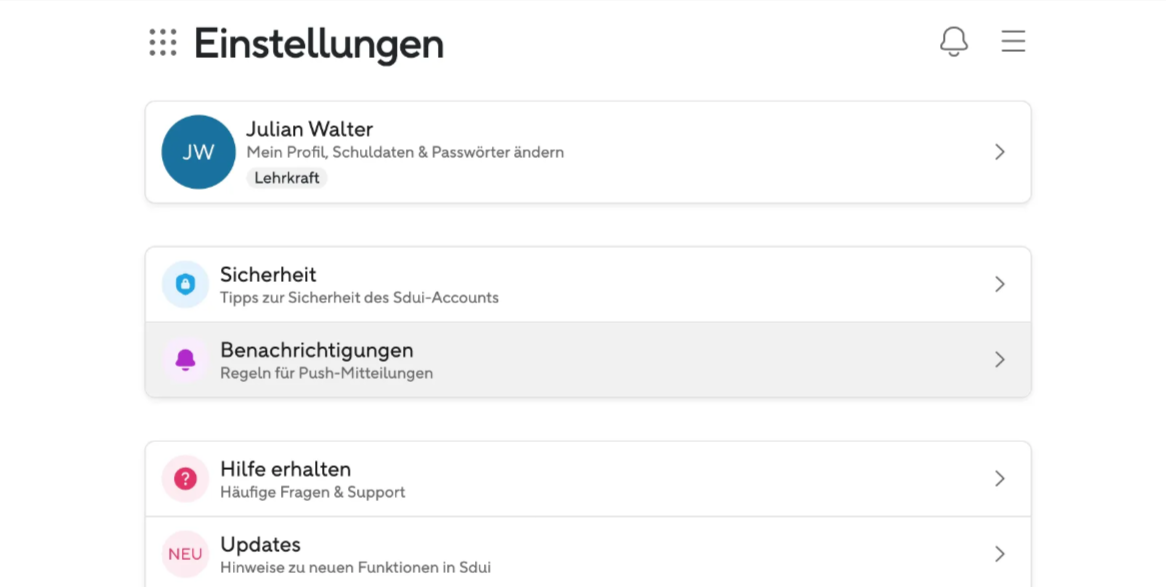Open the Benachrichtigungen settings entry
This screenshot has width=1166, height=587.
[588, 359]
